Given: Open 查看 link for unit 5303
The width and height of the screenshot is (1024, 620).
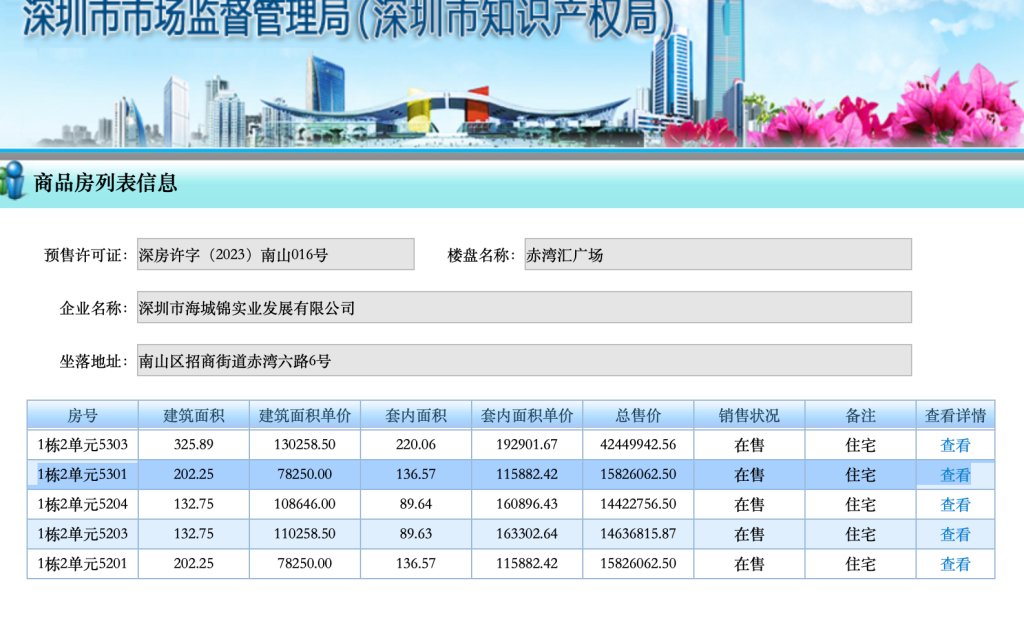Looking at the screenshot, I should click(x=955, y=445).
